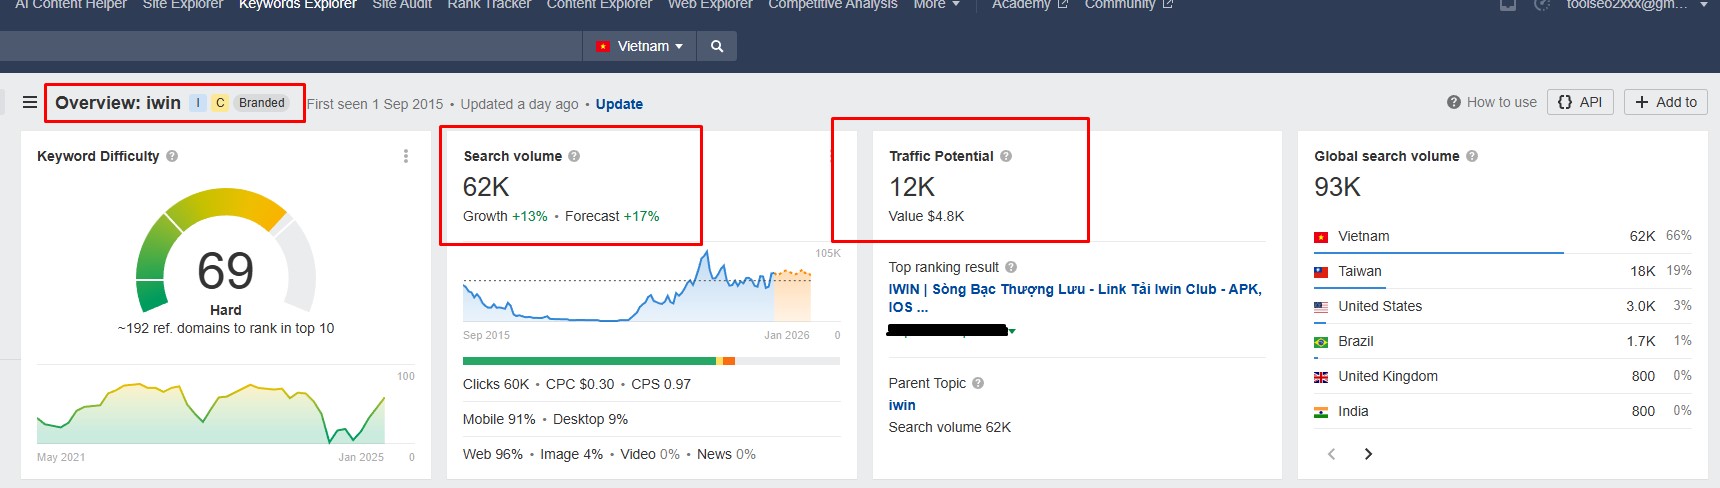Go to previous page of countries
This screenshot has width=1720, height=488.
pyautogui.click(x=1331, y=454)
